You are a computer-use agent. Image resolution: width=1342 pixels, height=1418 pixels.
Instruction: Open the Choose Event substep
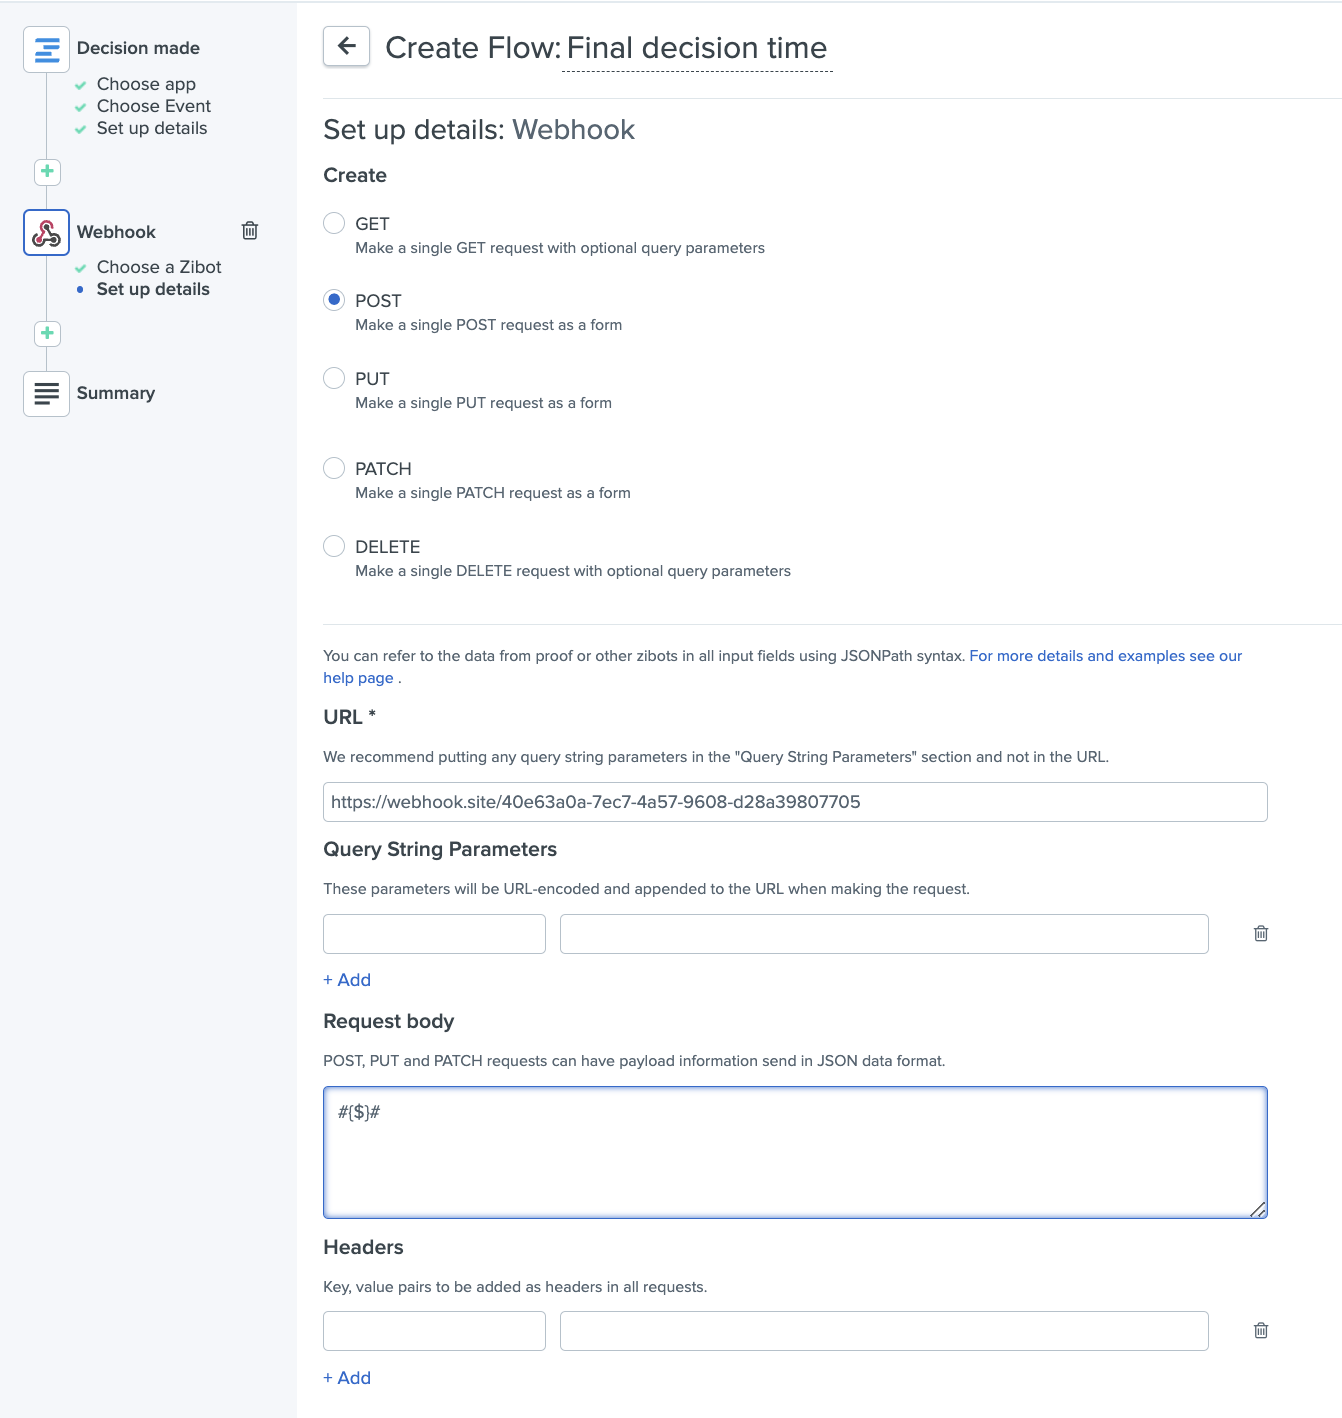[x=153, y=106]
